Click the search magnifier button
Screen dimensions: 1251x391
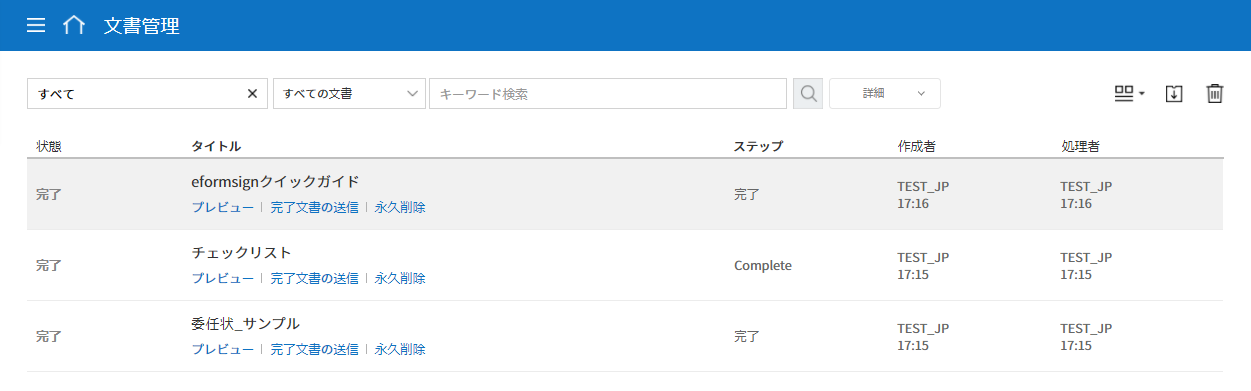(808, 94)
